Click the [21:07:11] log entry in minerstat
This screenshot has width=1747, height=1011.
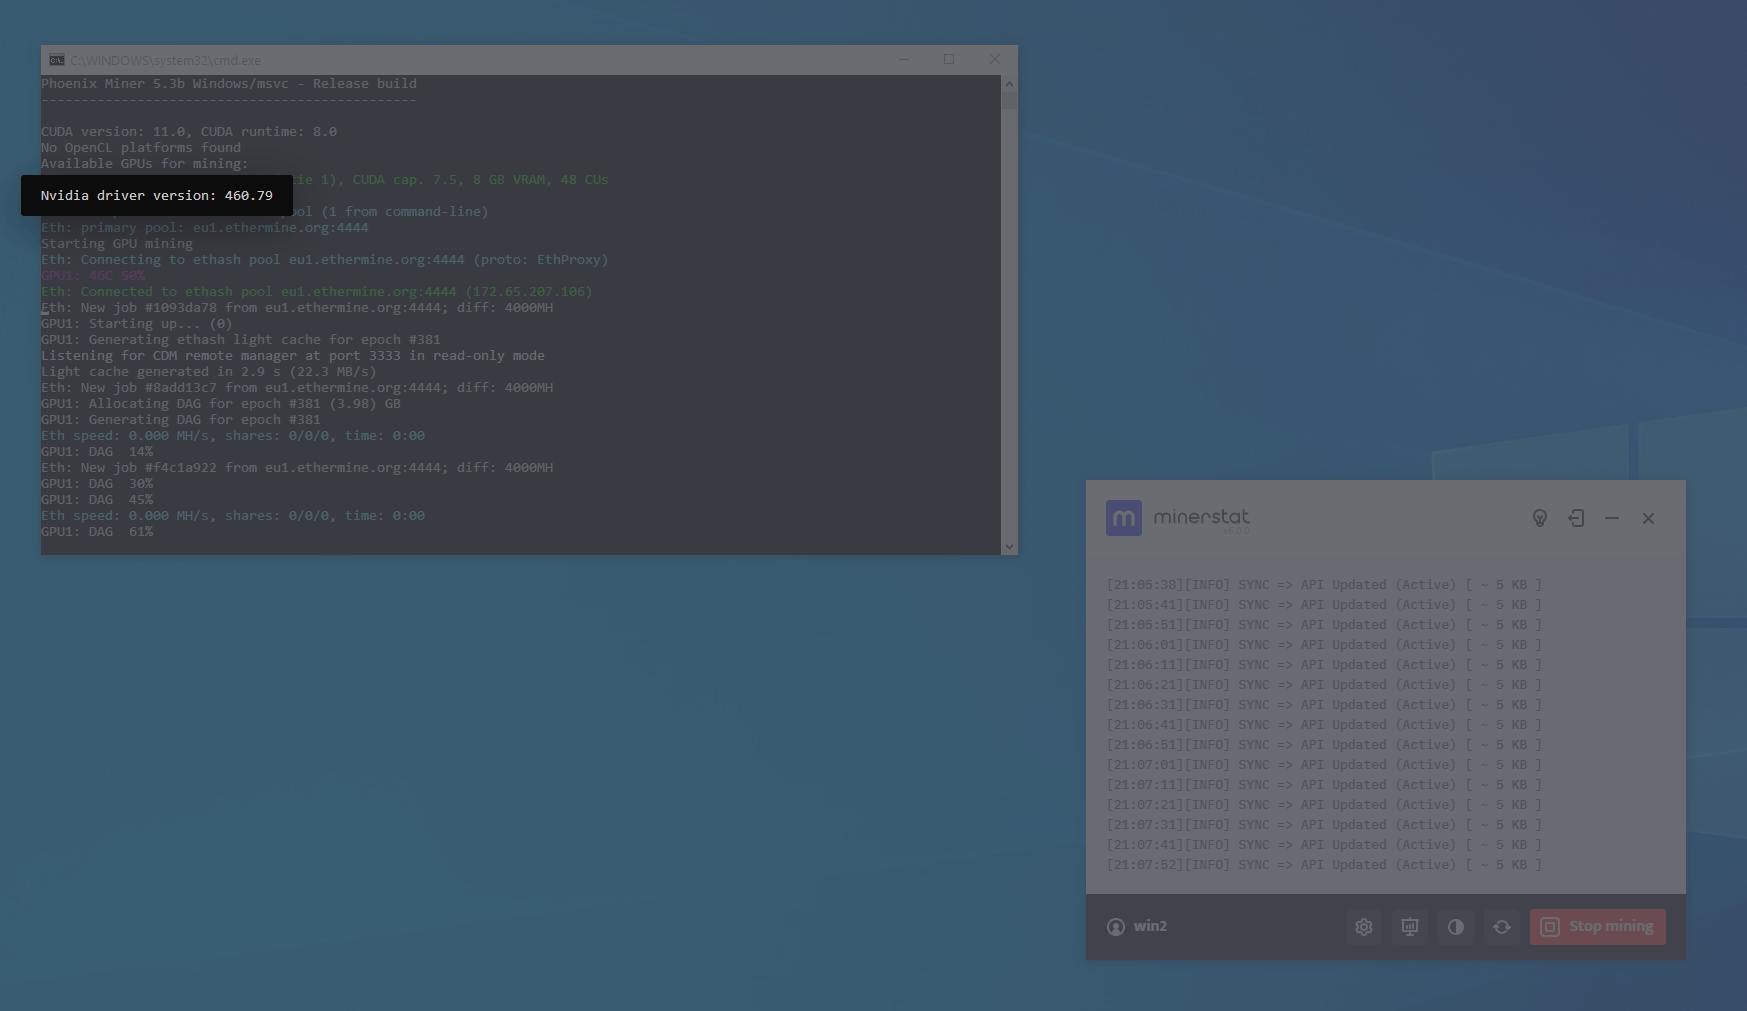(x=1324, y=785)
